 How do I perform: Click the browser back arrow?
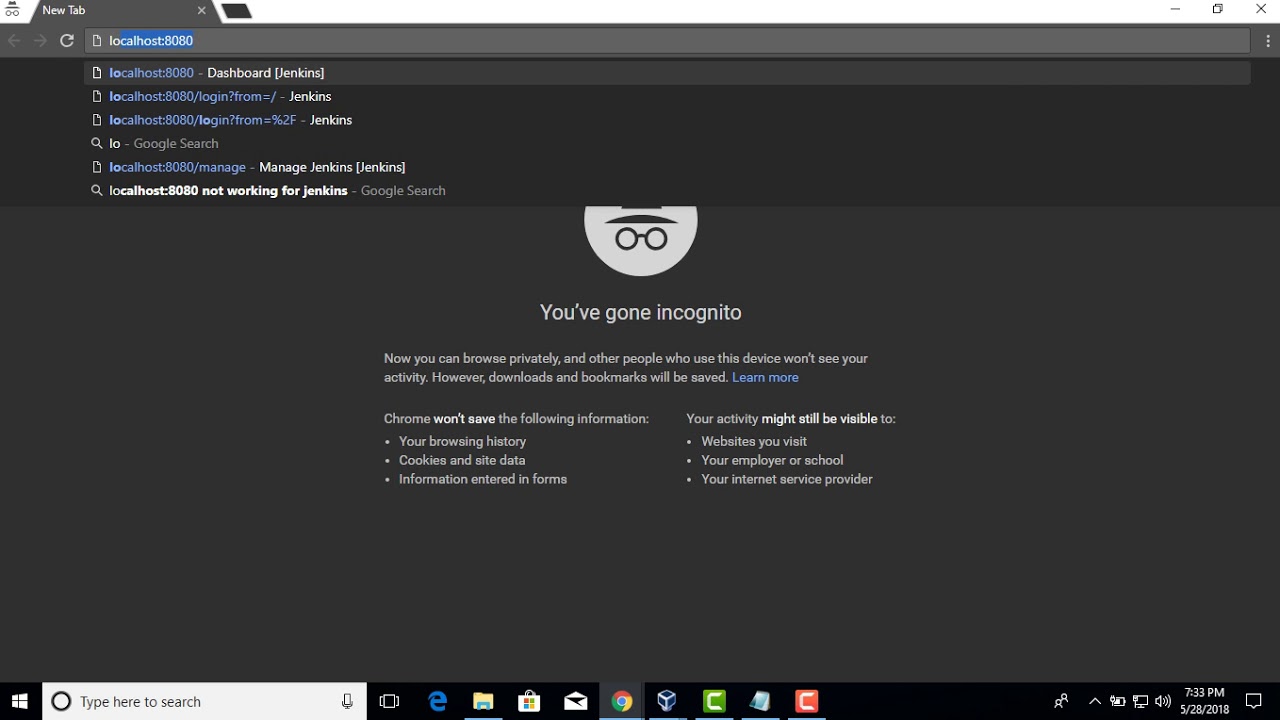[x=14, y=41]
